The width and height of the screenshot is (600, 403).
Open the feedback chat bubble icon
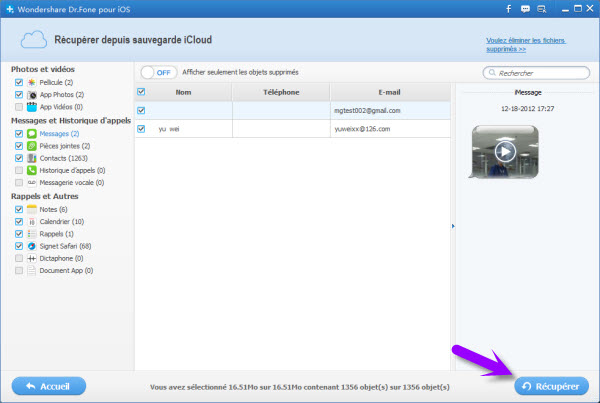click(x=525, y=9)
